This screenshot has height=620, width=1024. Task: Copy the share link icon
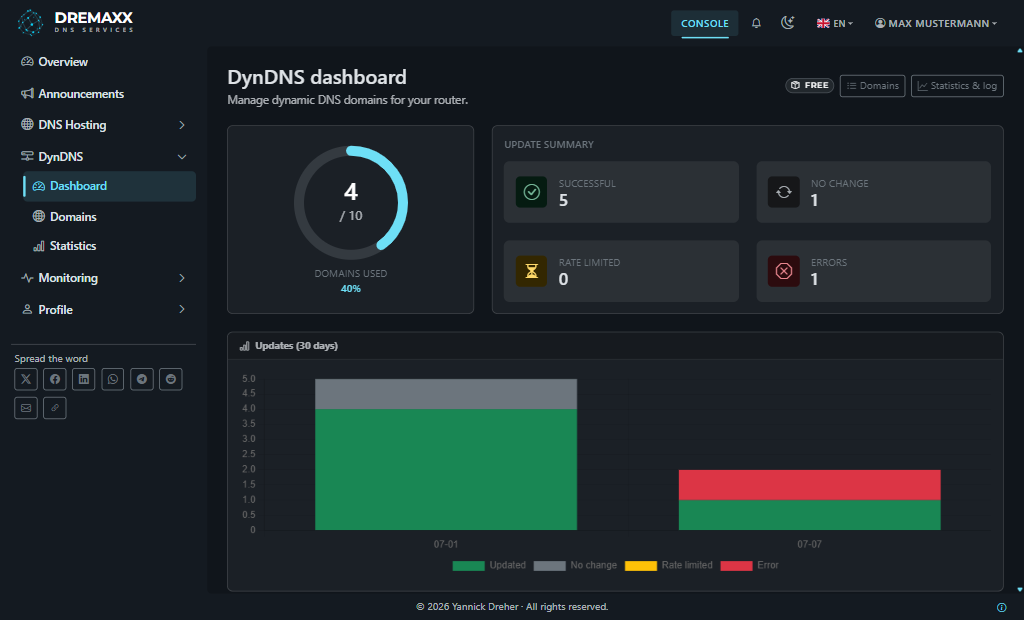[x=55, y=408]
